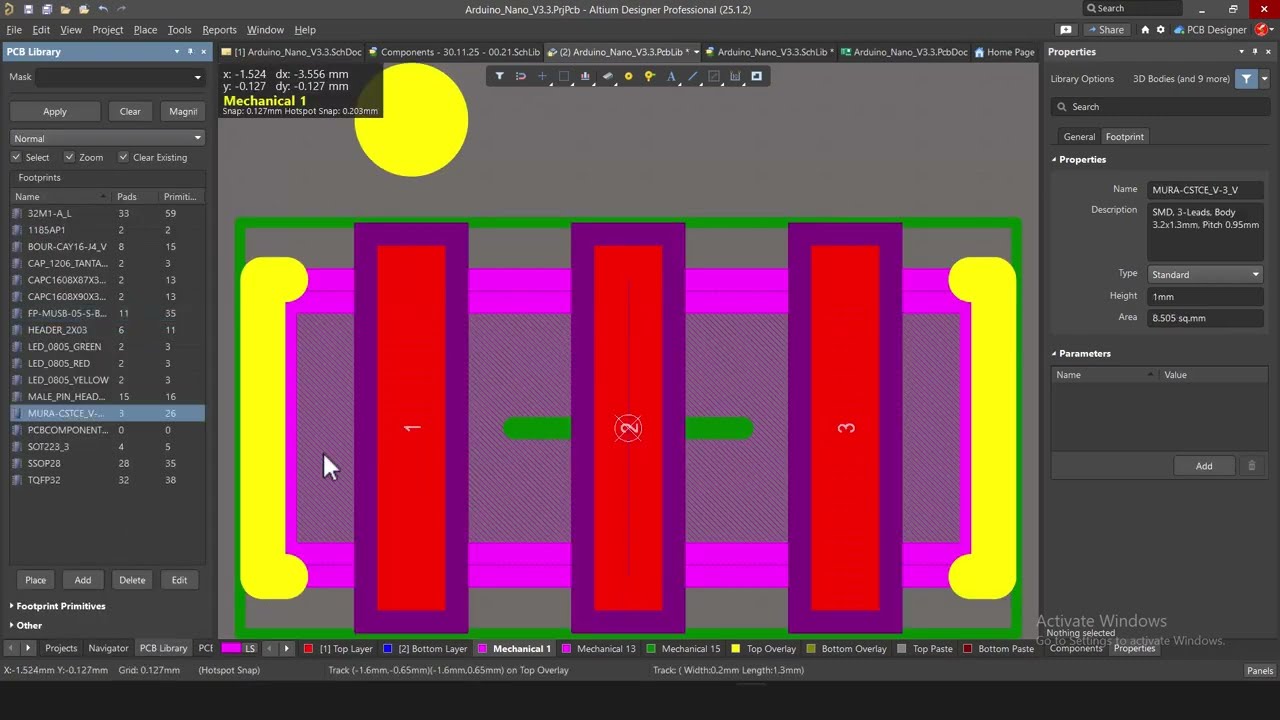
Task: Click the footprint Name field
Action: pos(1205,190)
